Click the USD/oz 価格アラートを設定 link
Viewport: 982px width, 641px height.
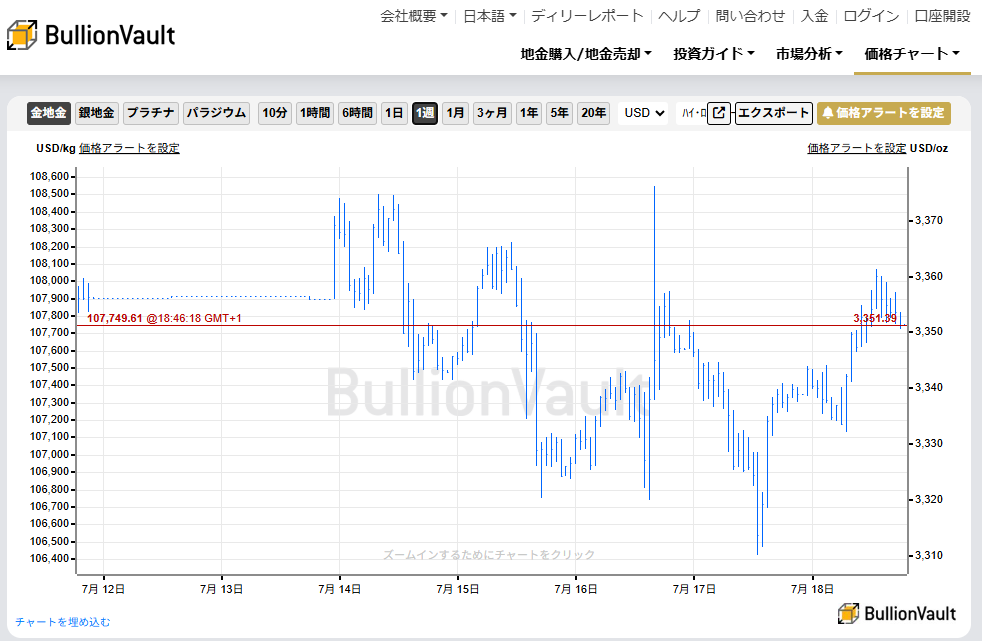click(x=857, y=148)
